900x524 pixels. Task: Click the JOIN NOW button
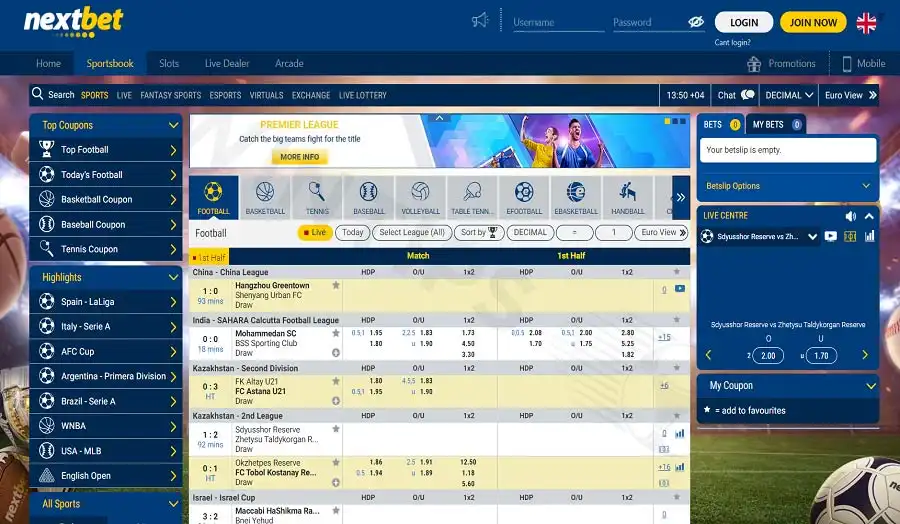813,22
